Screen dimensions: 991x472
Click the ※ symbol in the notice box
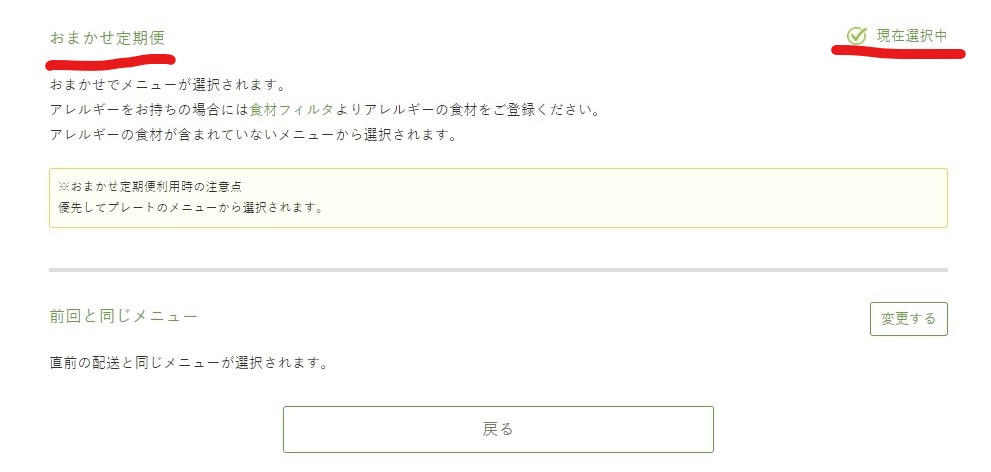[x=62, y=187]
